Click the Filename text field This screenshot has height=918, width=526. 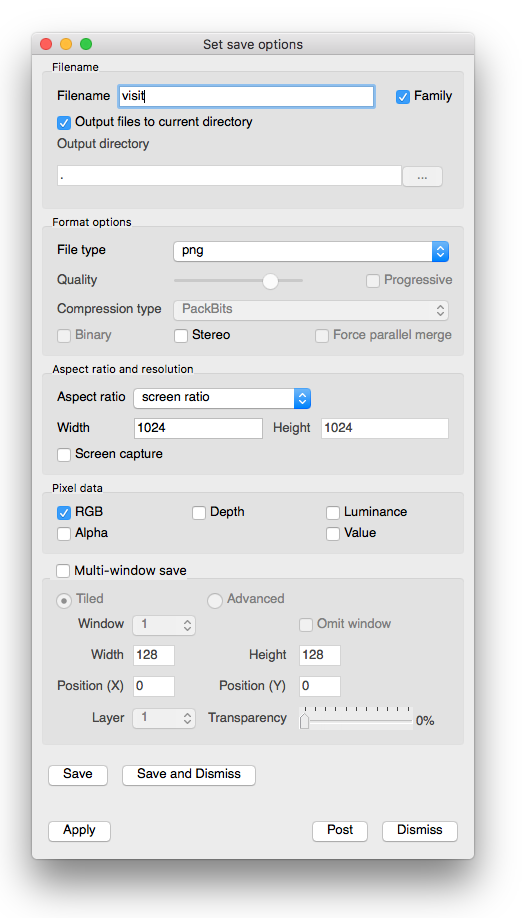tap(246, 96)
